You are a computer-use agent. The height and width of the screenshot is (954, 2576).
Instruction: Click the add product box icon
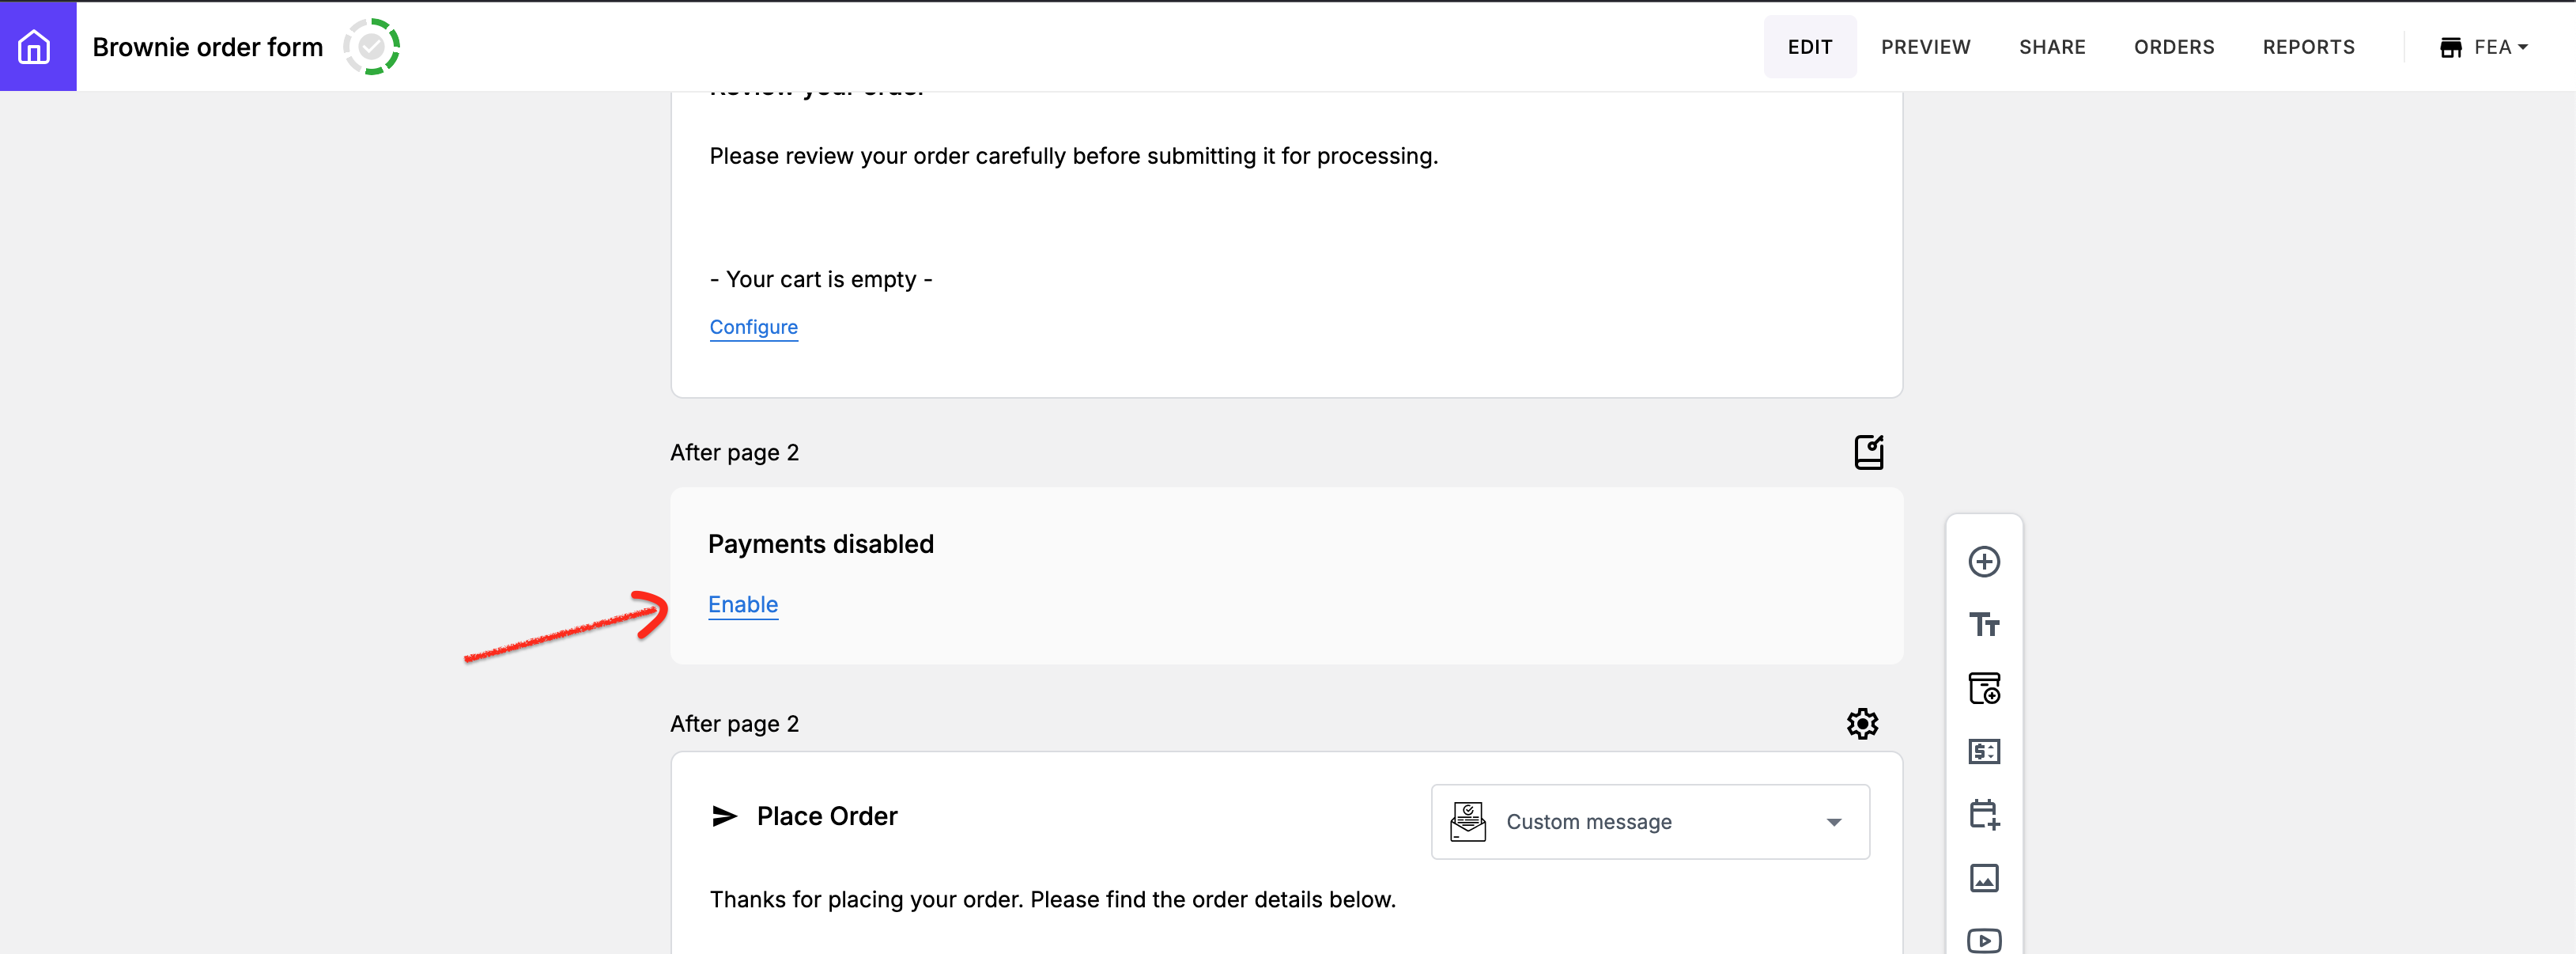(x=1984, y=688)
